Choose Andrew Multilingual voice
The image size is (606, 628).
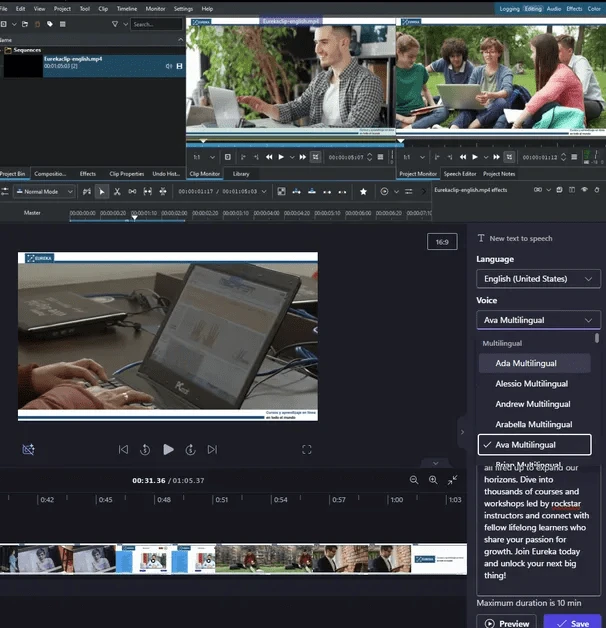tap(534, 404)
